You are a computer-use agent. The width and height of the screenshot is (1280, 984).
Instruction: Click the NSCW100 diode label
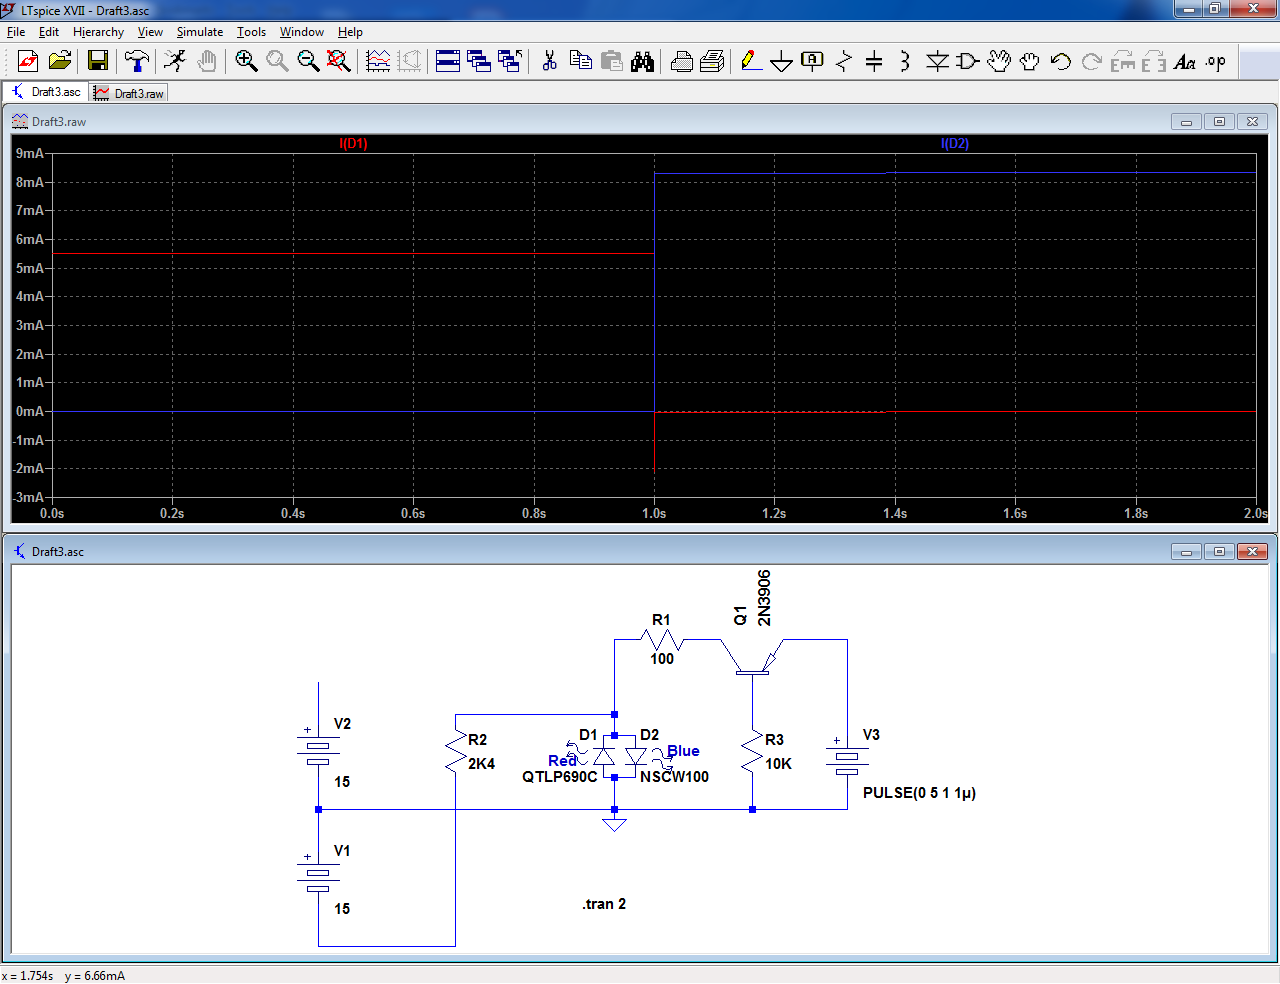[x=674, y=777]
